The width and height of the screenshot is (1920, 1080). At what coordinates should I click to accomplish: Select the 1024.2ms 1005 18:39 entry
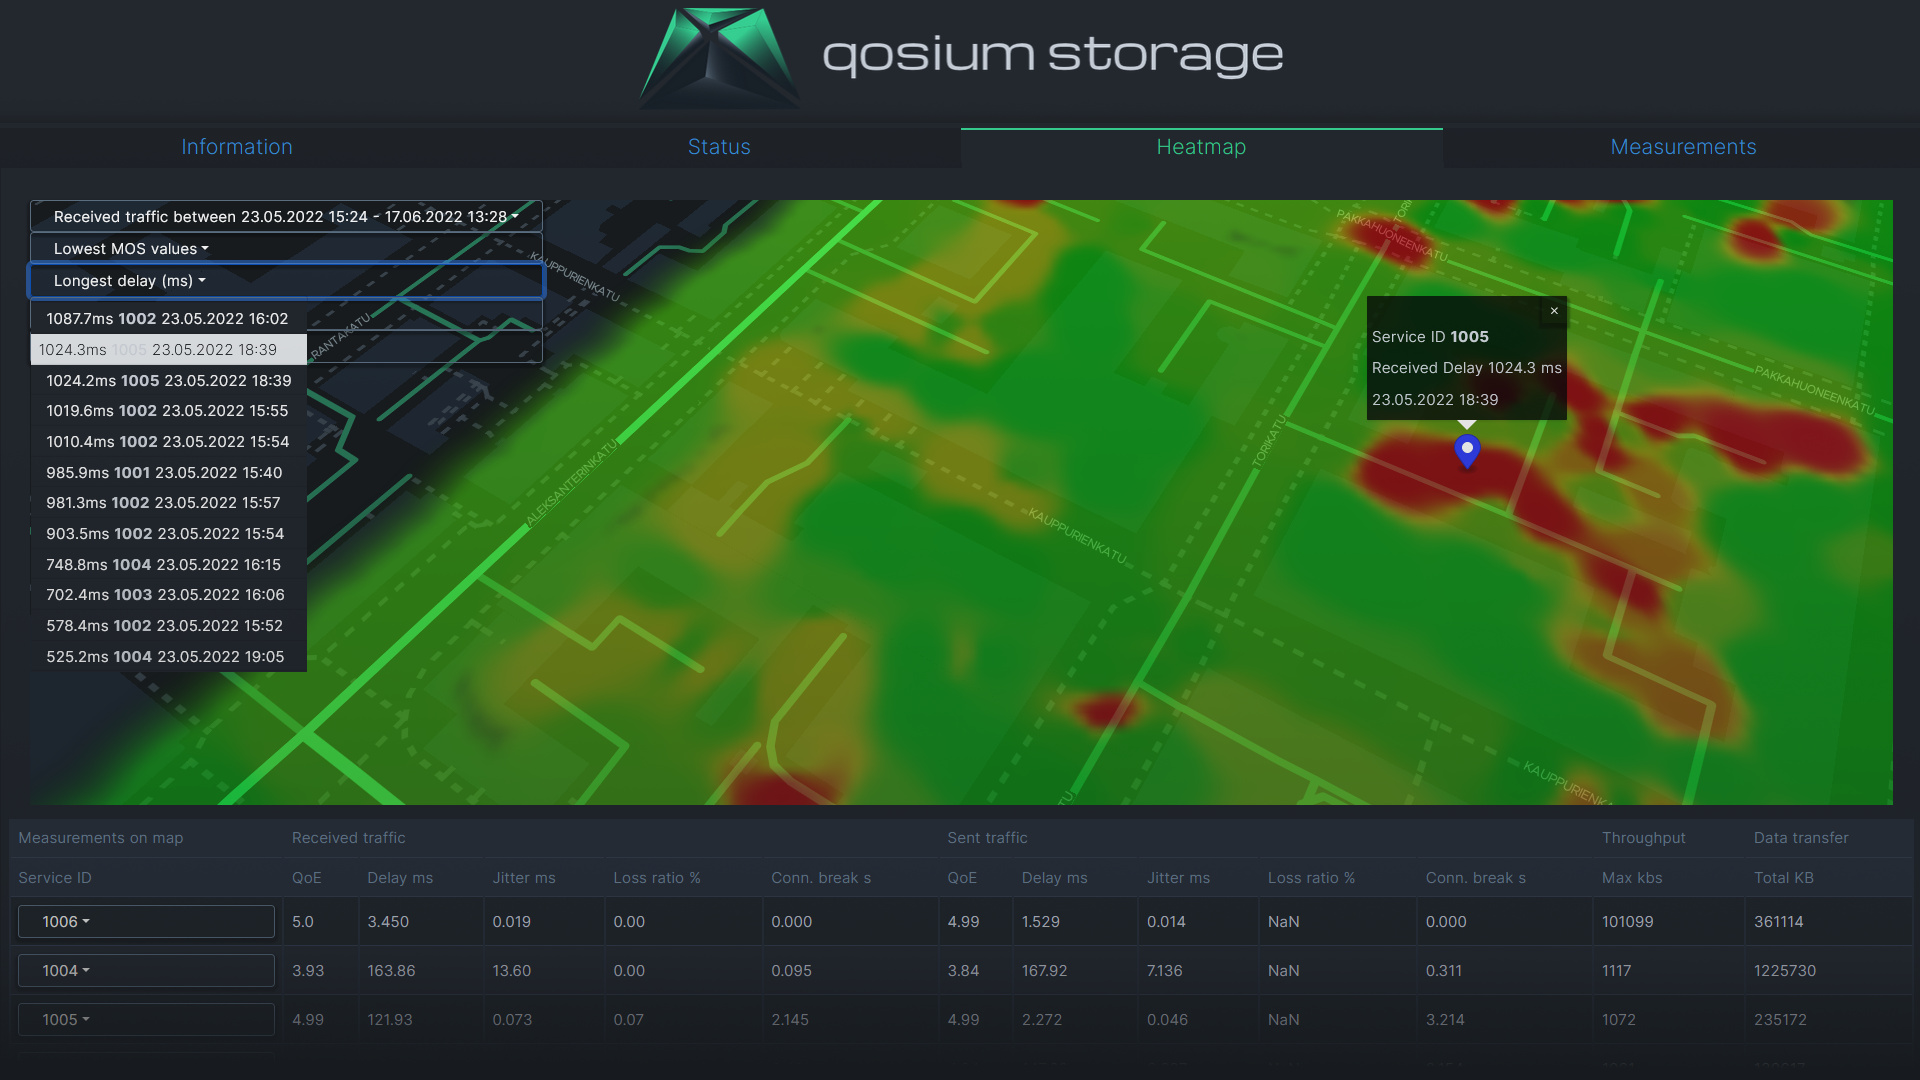pyautogui.click(x=168, y=381)
